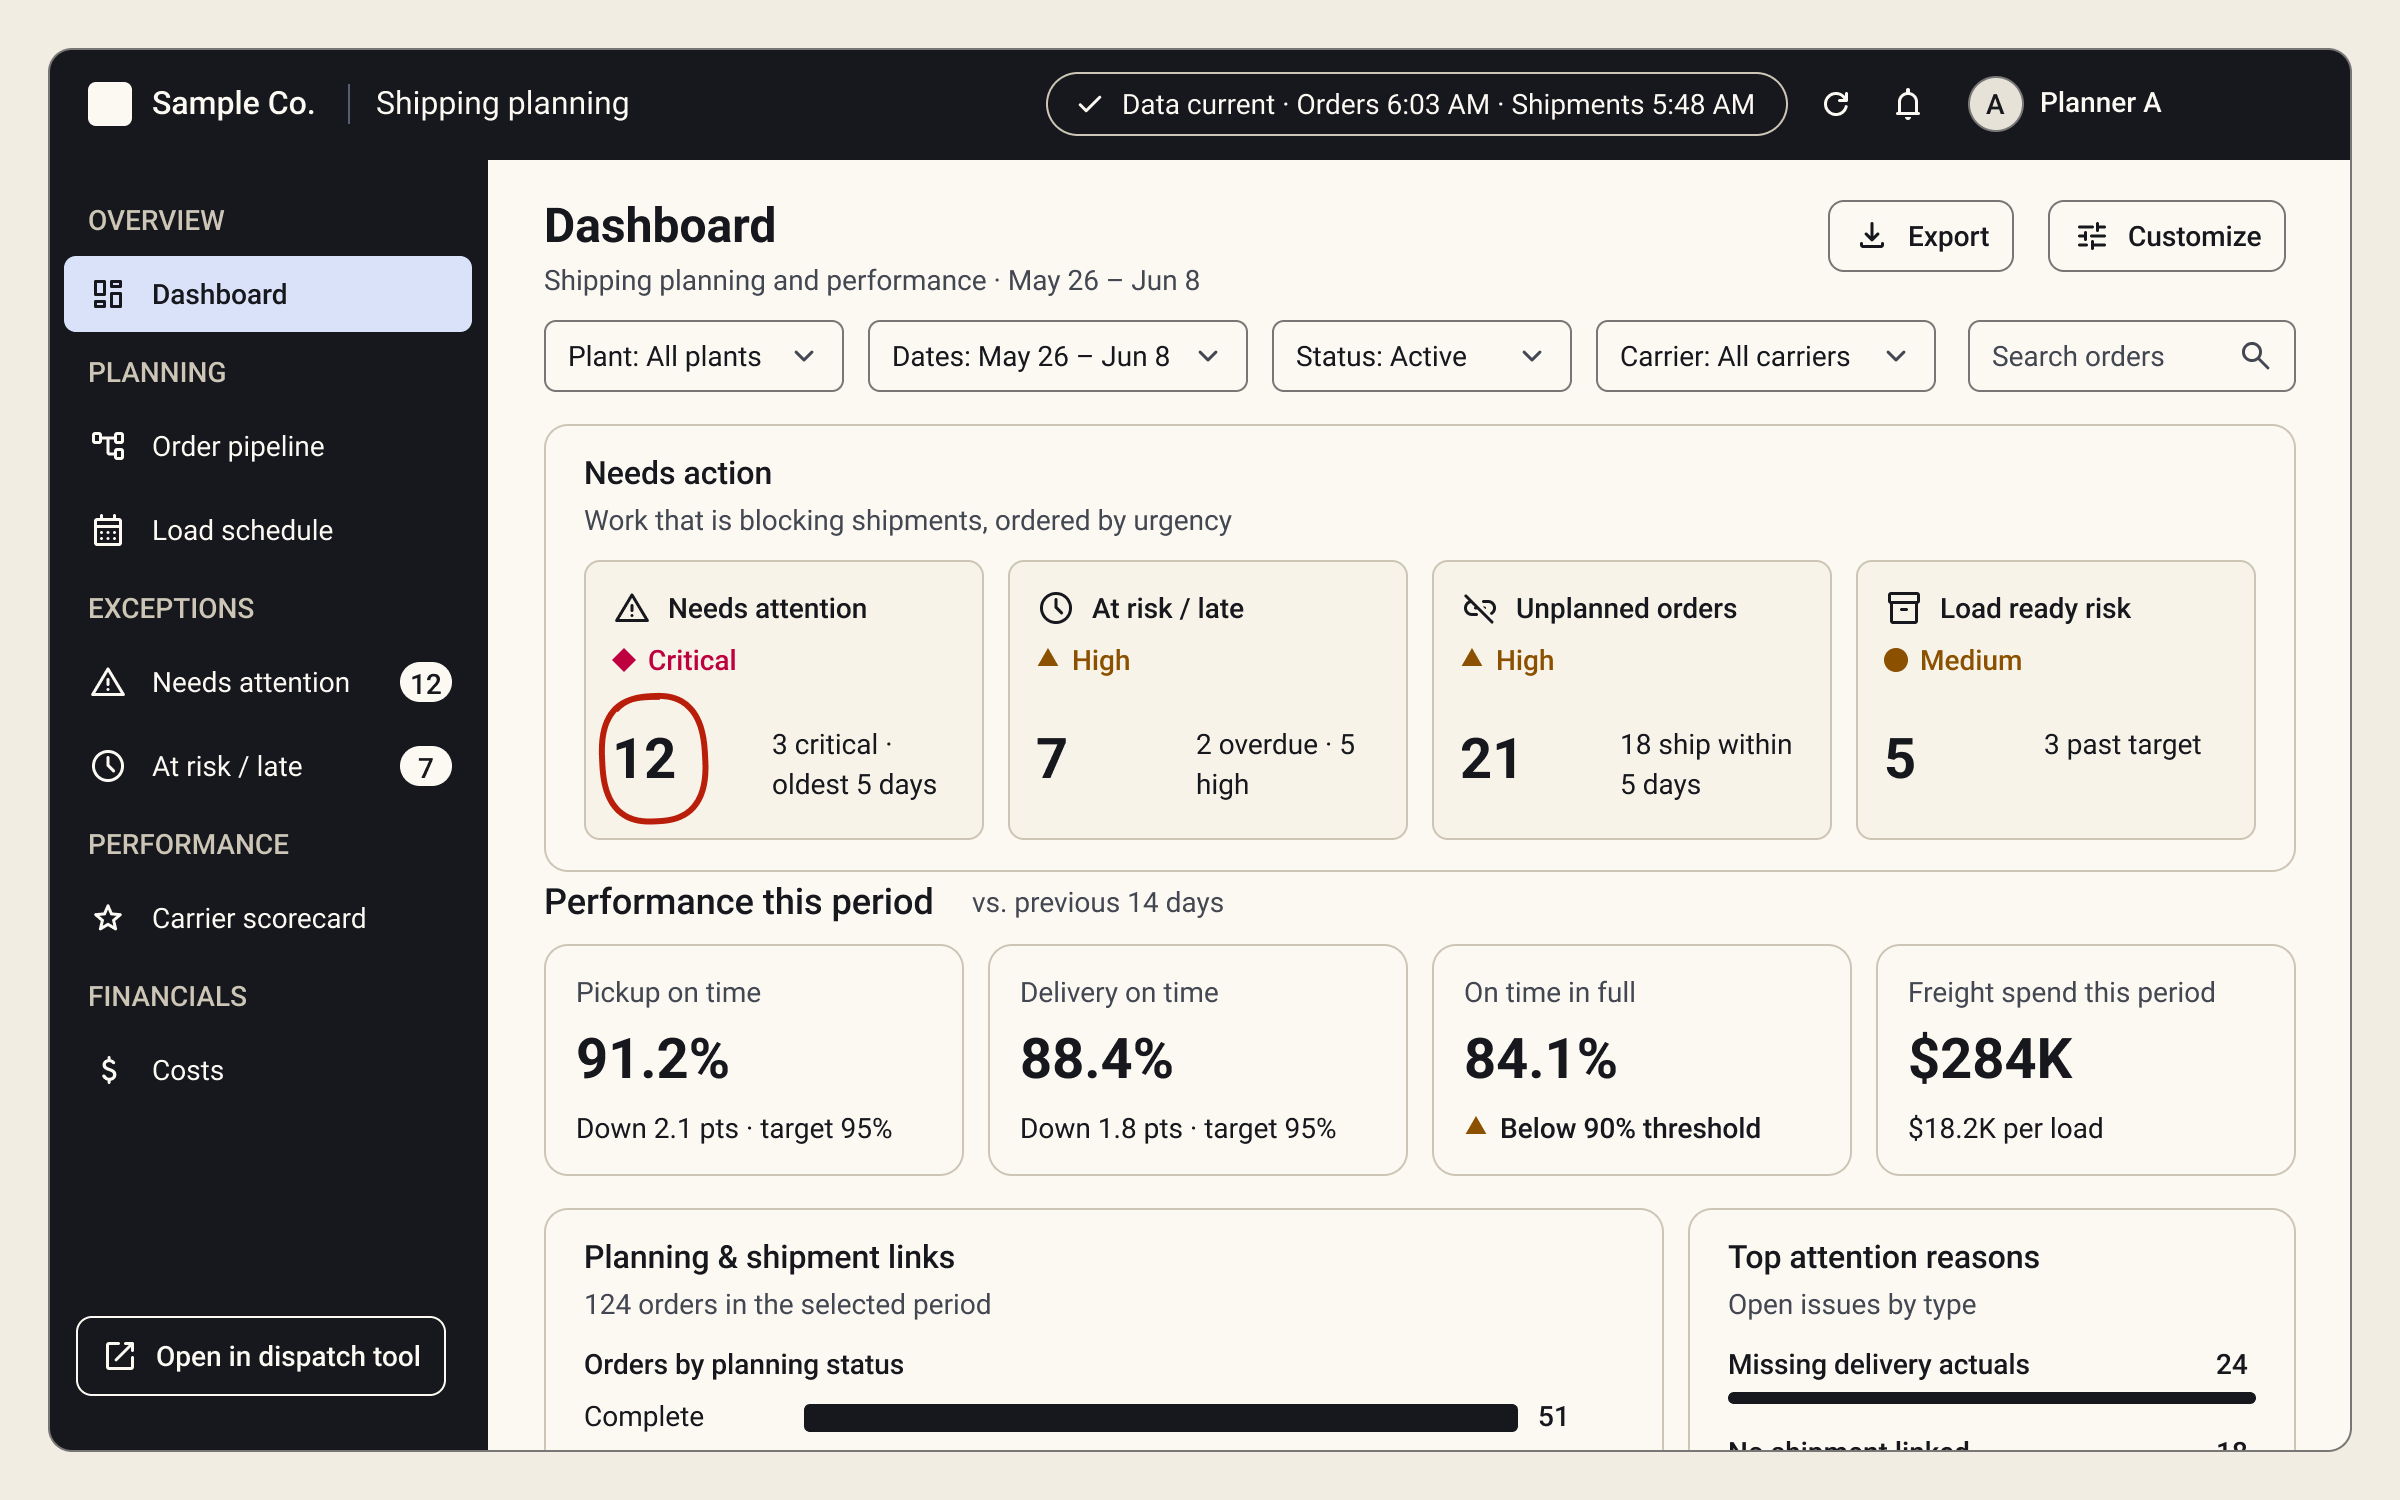Viewport: 2400px width, 1500px height.
Task: Click the 12 badge beside Needs attention
Action: point(426,683)
